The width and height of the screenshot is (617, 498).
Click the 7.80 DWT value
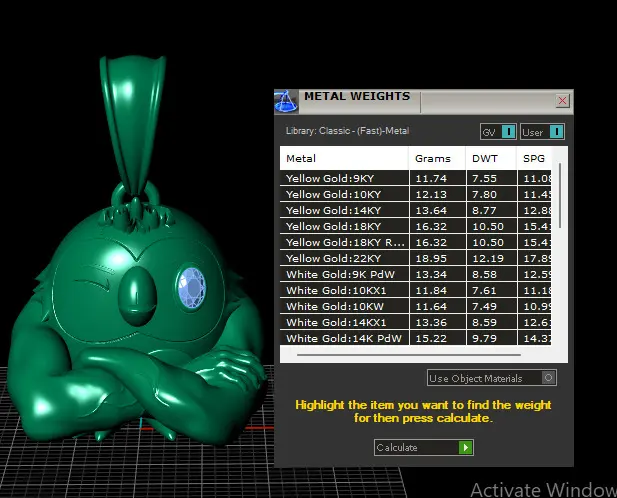[484, 195]
